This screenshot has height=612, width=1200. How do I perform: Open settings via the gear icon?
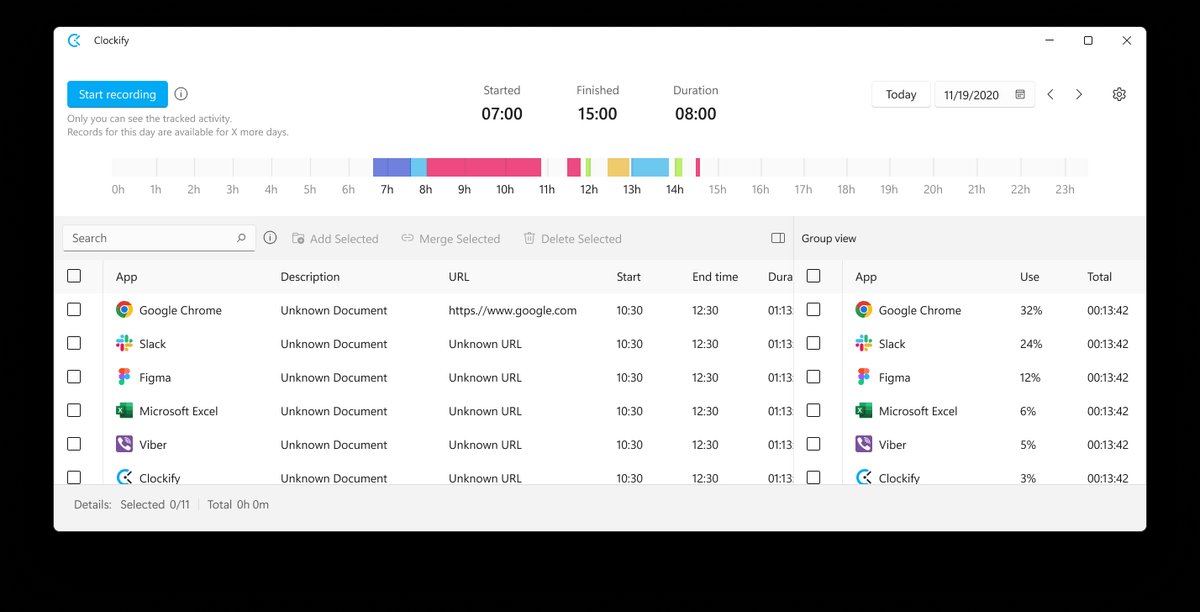click(1119, 94)
